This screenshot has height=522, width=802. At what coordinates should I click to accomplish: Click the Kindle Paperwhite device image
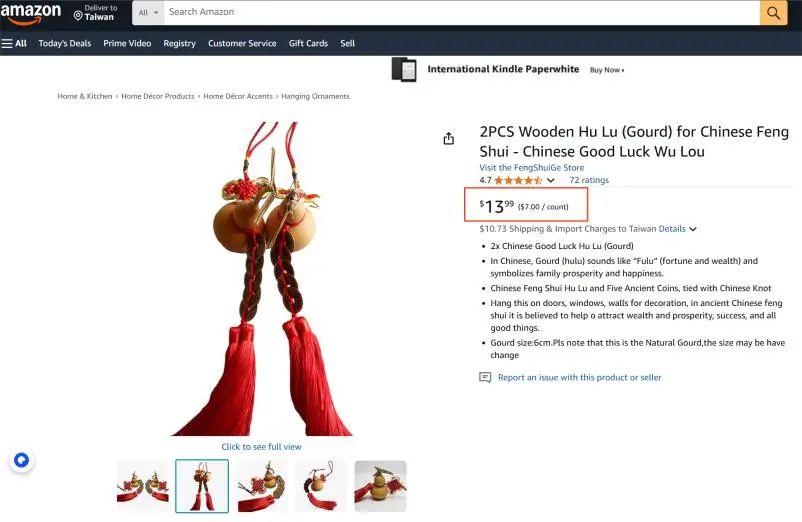(x=404, y=70)
